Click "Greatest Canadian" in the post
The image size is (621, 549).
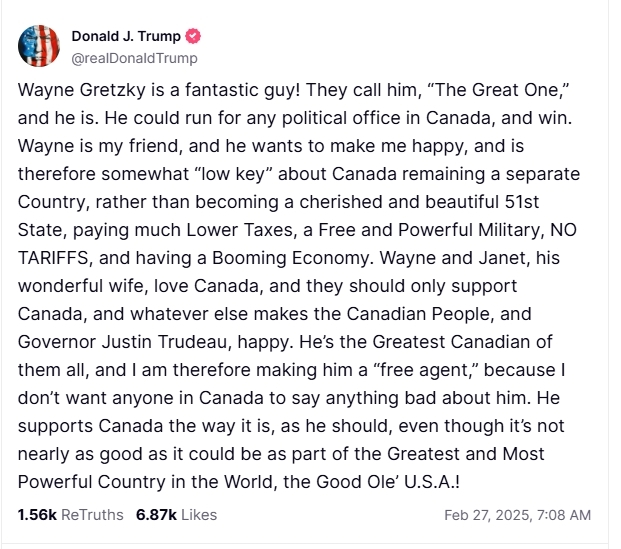coord(451,342)
